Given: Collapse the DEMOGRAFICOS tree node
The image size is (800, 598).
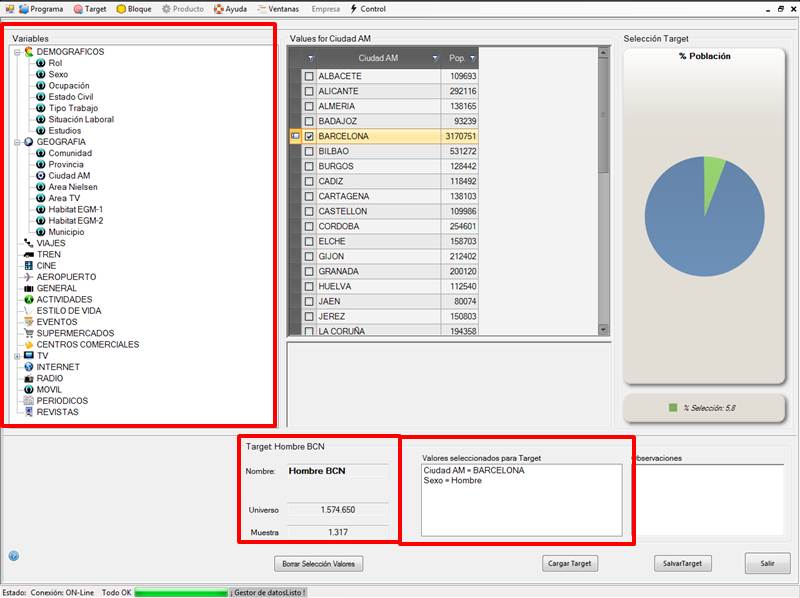Looking at the screenshot, I should pyautogui.click(x=17, y=52).
